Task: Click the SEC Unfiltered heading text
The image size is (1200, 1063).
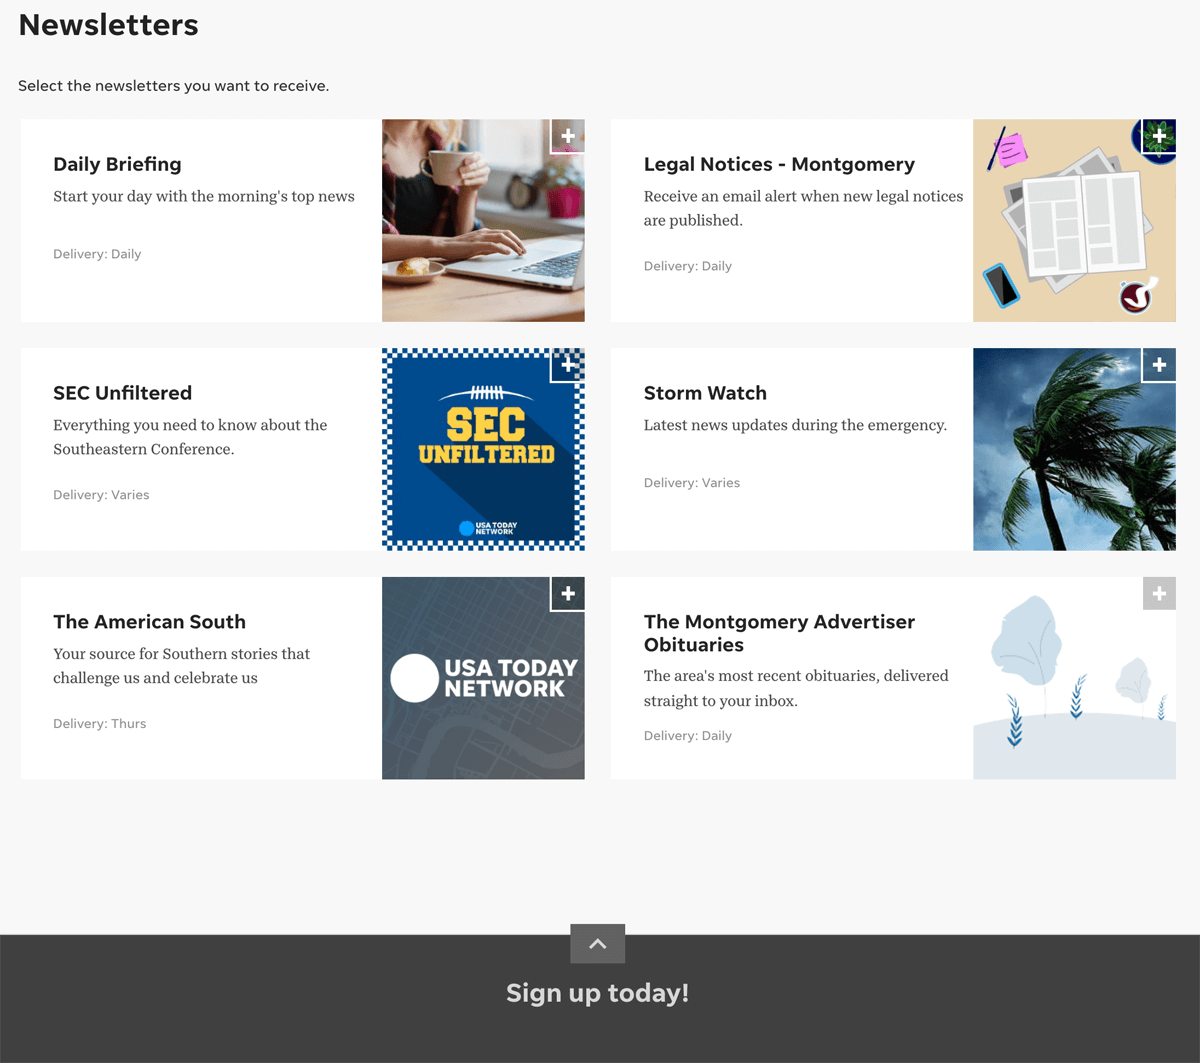Action: (x=122, y=393)
